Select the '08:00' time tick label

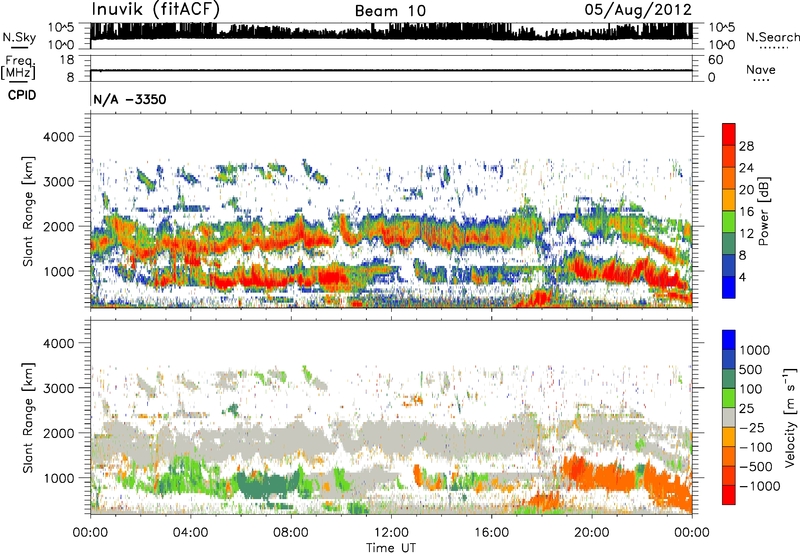coord(291,533)
